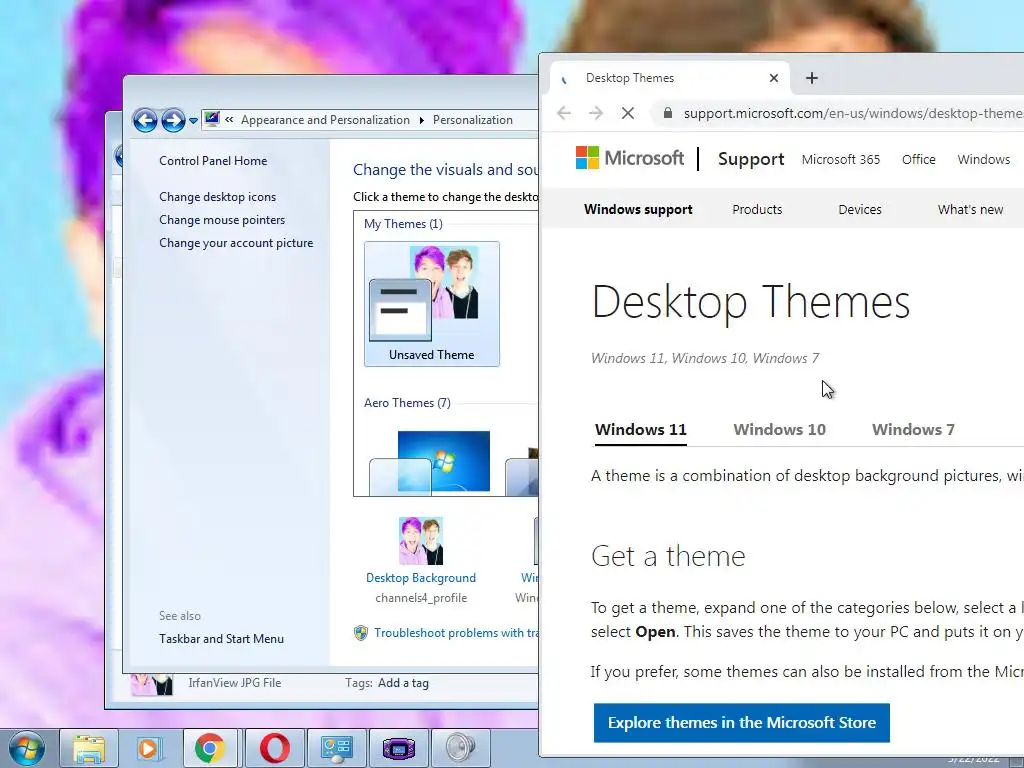Open the Devices sub-navigation item

pos(859,209)
